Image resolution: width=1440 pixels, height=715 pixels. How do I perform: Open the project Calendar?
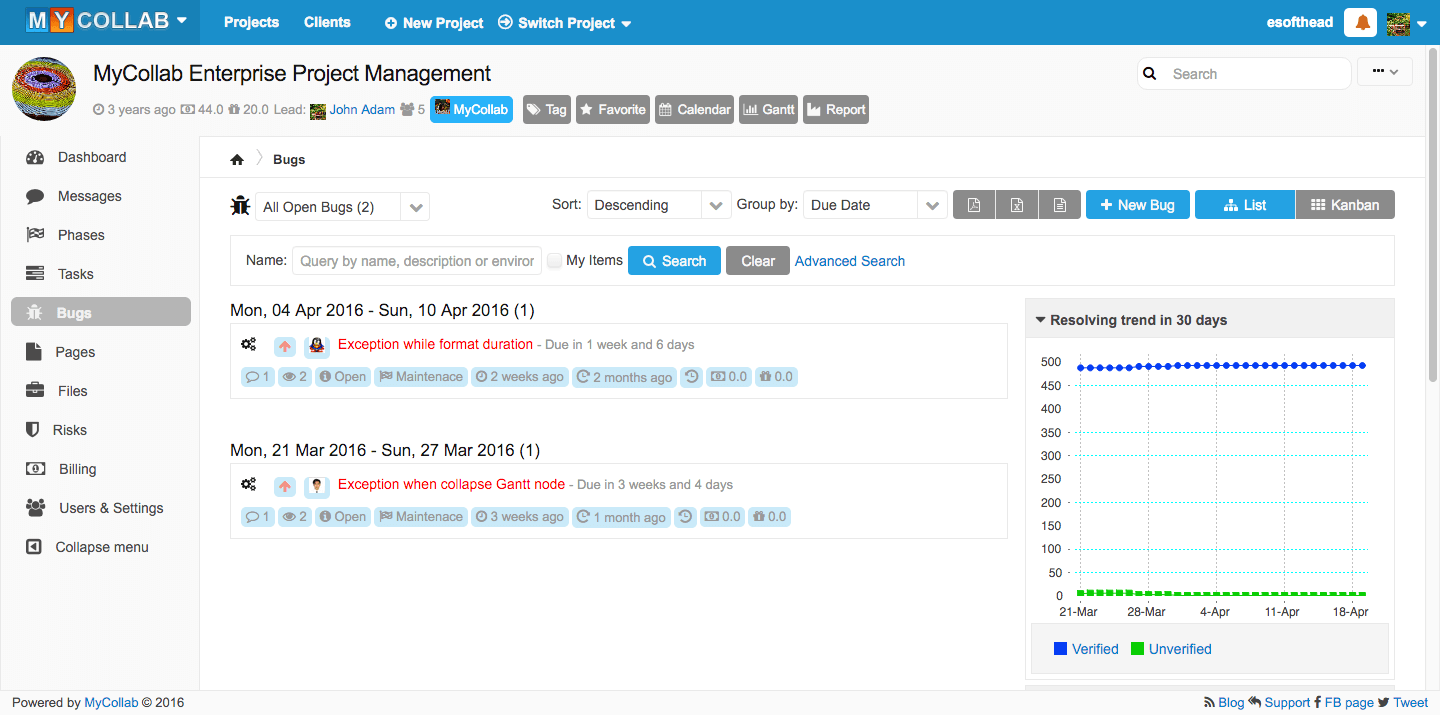pos(694,109)
